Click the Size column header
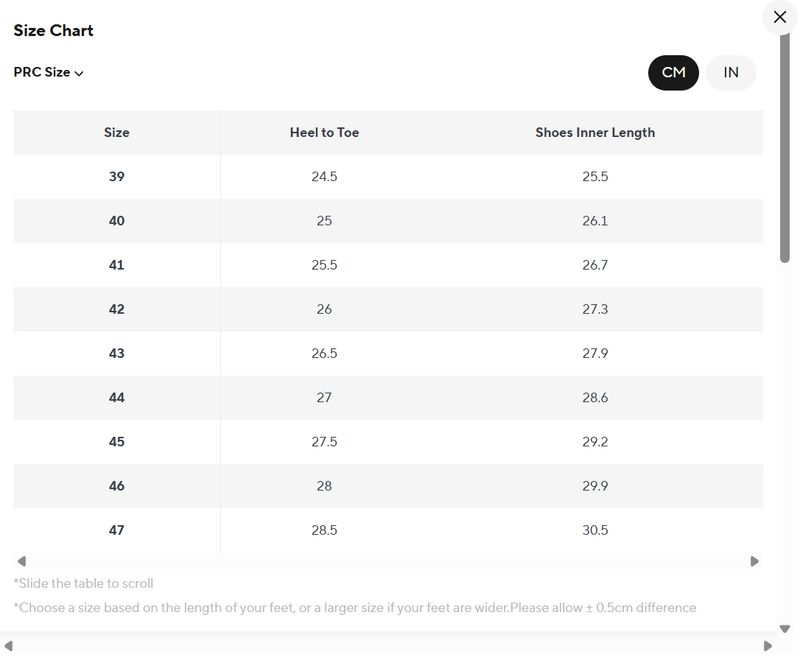Viewport: 800px width, 657px height. 117,132
